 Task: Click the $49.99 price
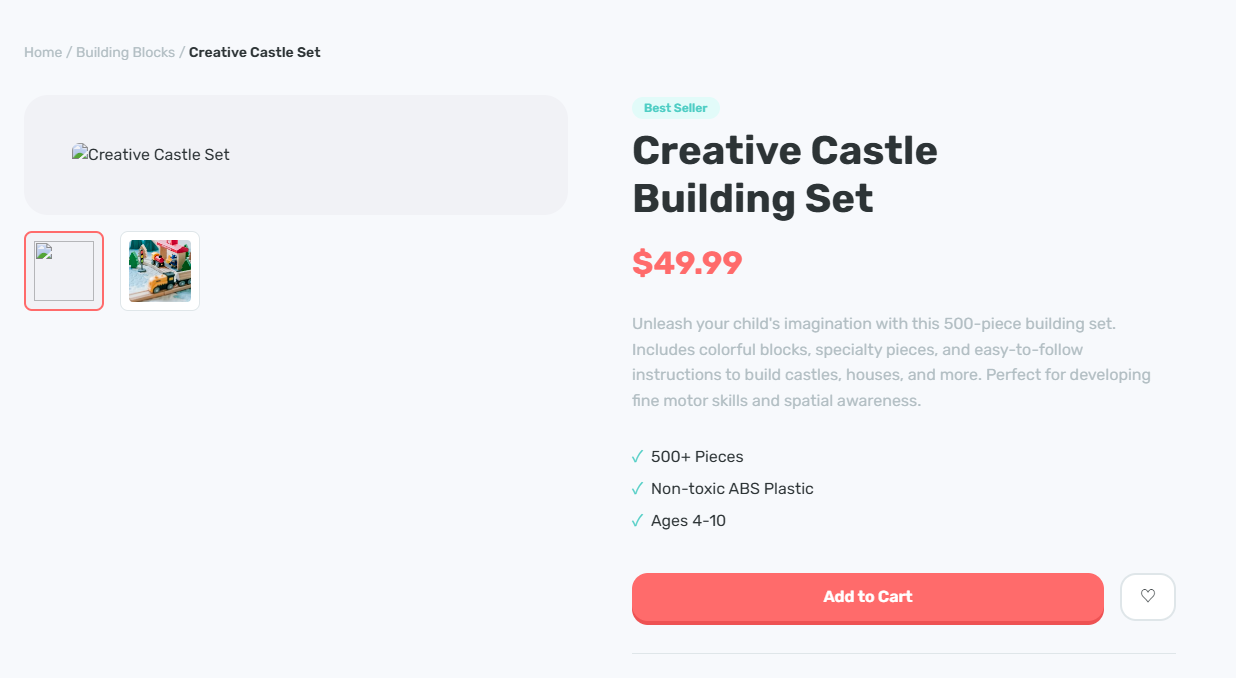point(687,263)
